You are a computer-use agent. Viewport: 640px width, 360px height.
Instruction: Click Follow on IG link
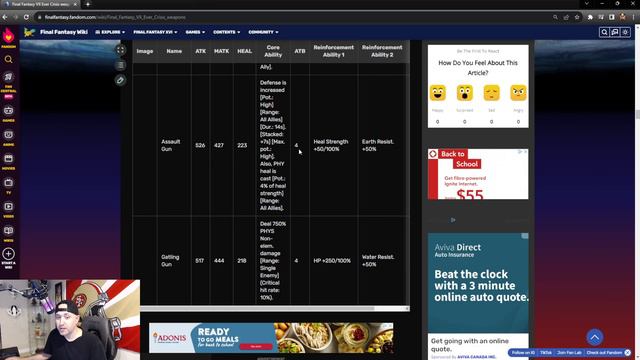click(x=523, y=353)
